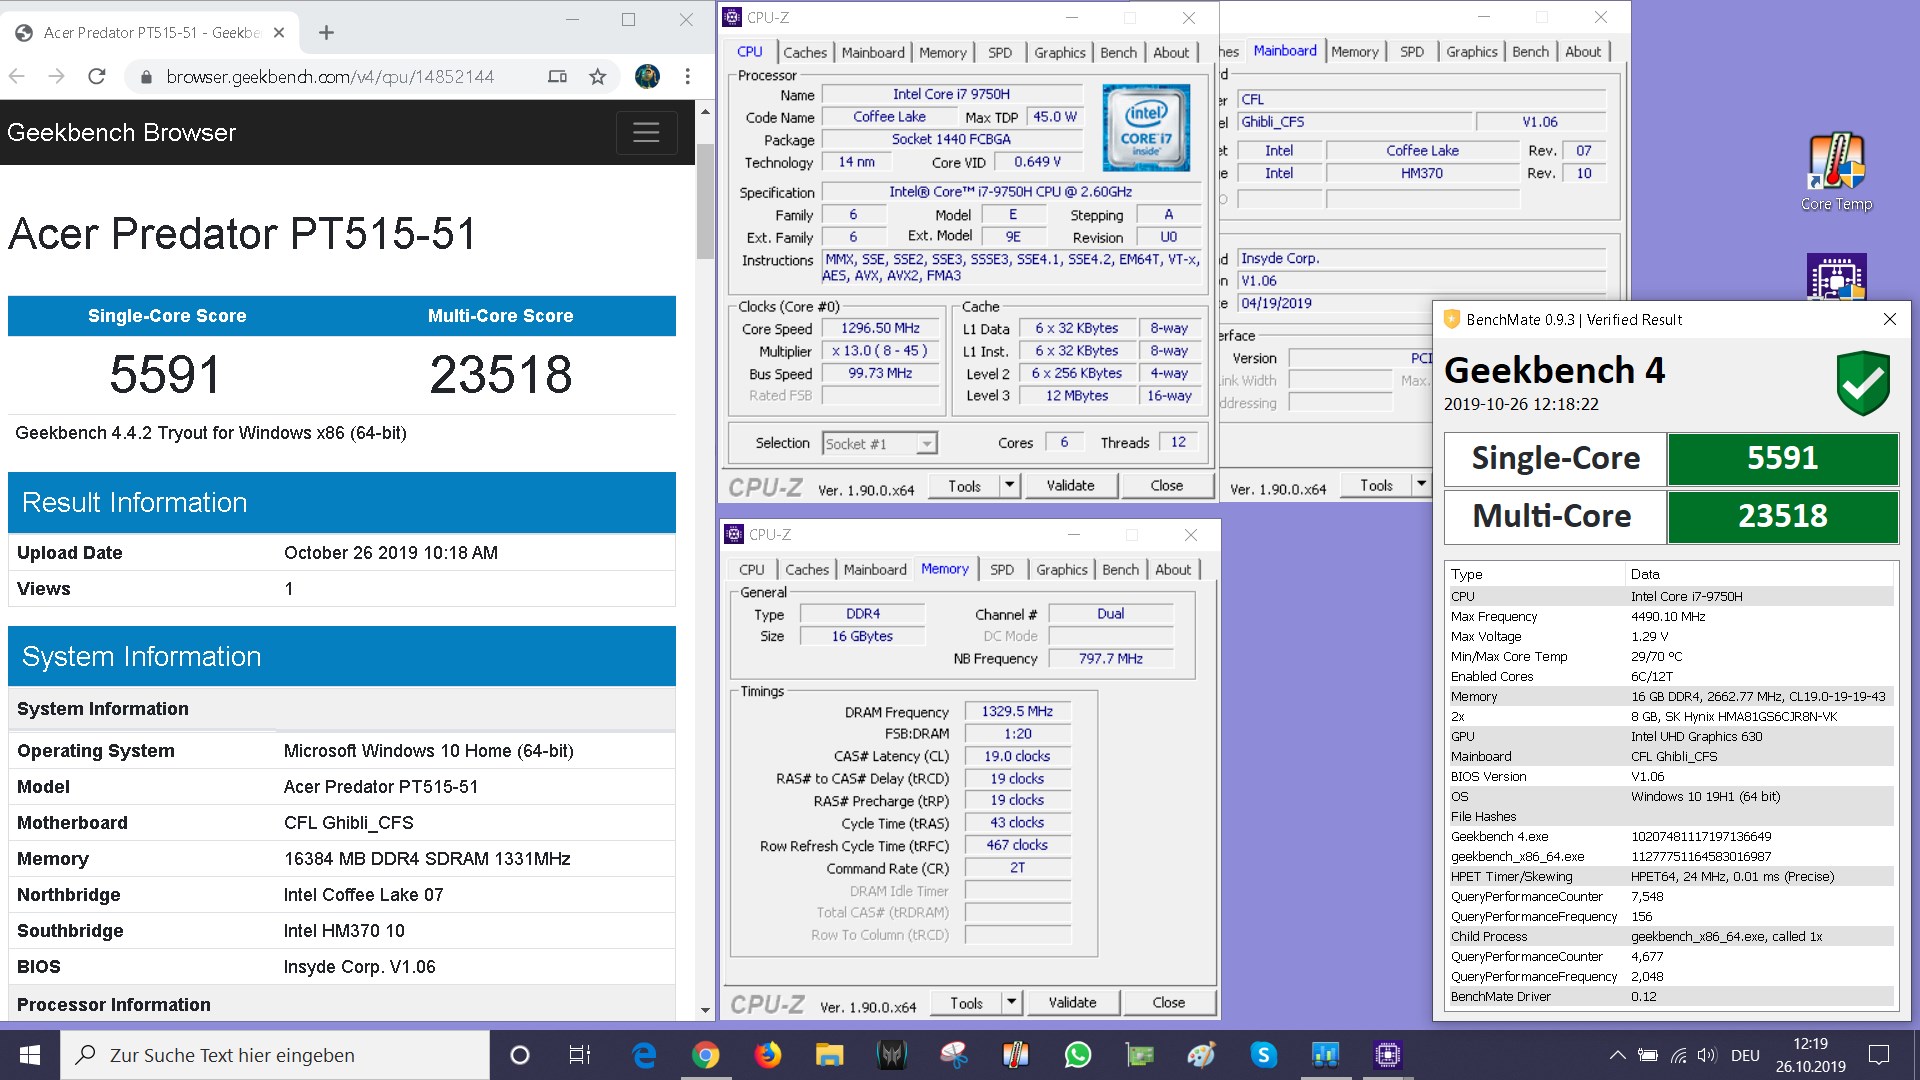Open Snipping Tool from the taskbar
1920x1080 pixels.
coord(954,1055)
